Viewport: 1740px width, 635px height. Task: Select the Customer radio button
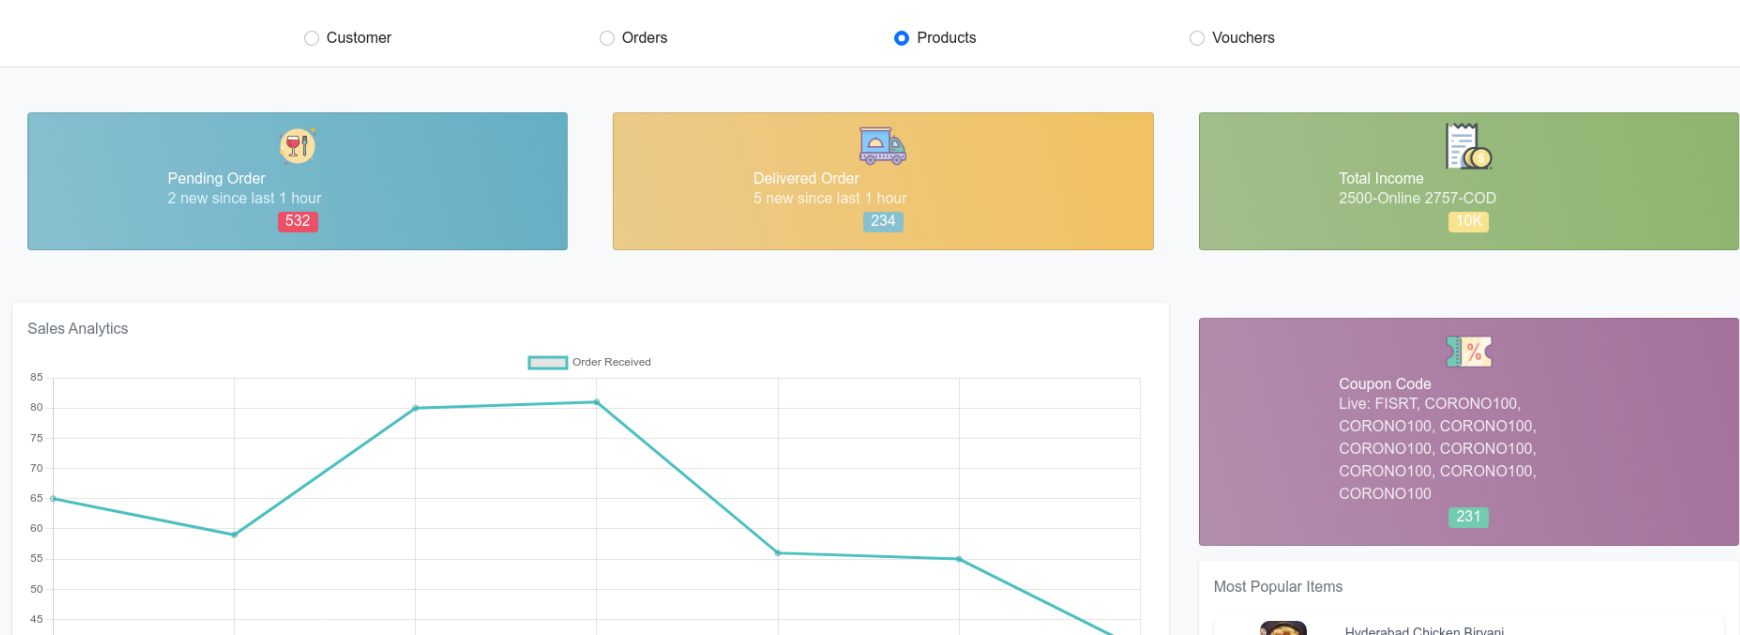click(312, 38)
